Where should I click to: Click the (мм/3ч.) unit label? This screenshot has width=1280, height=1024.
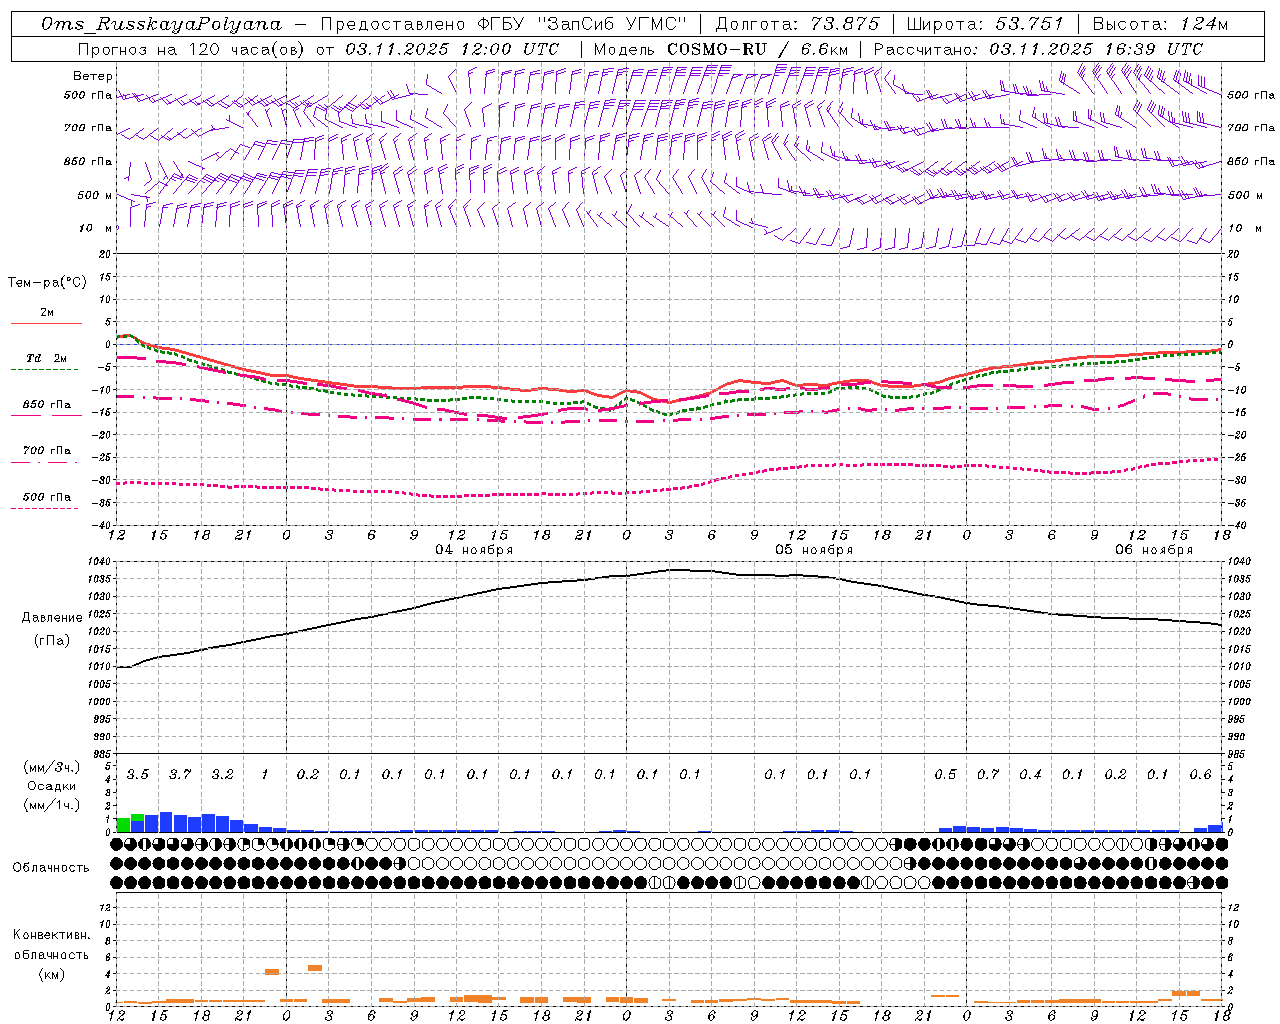[51, 768]
